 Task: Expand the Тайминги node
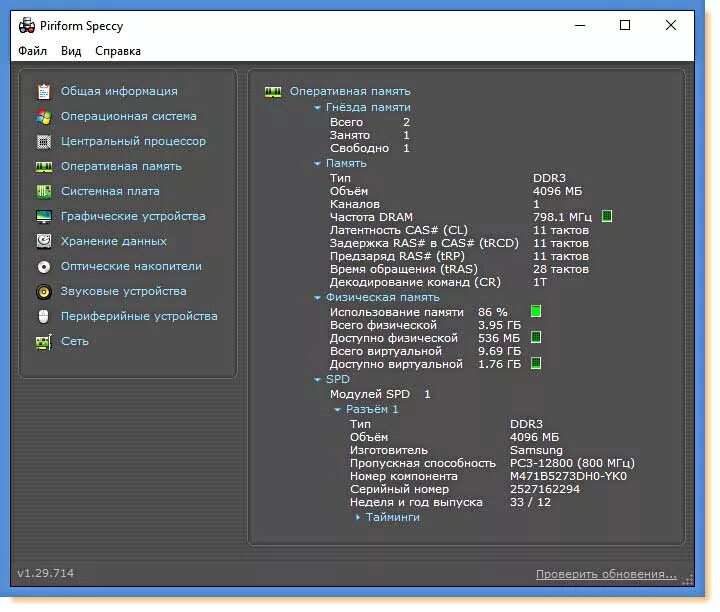click(358, 518)
